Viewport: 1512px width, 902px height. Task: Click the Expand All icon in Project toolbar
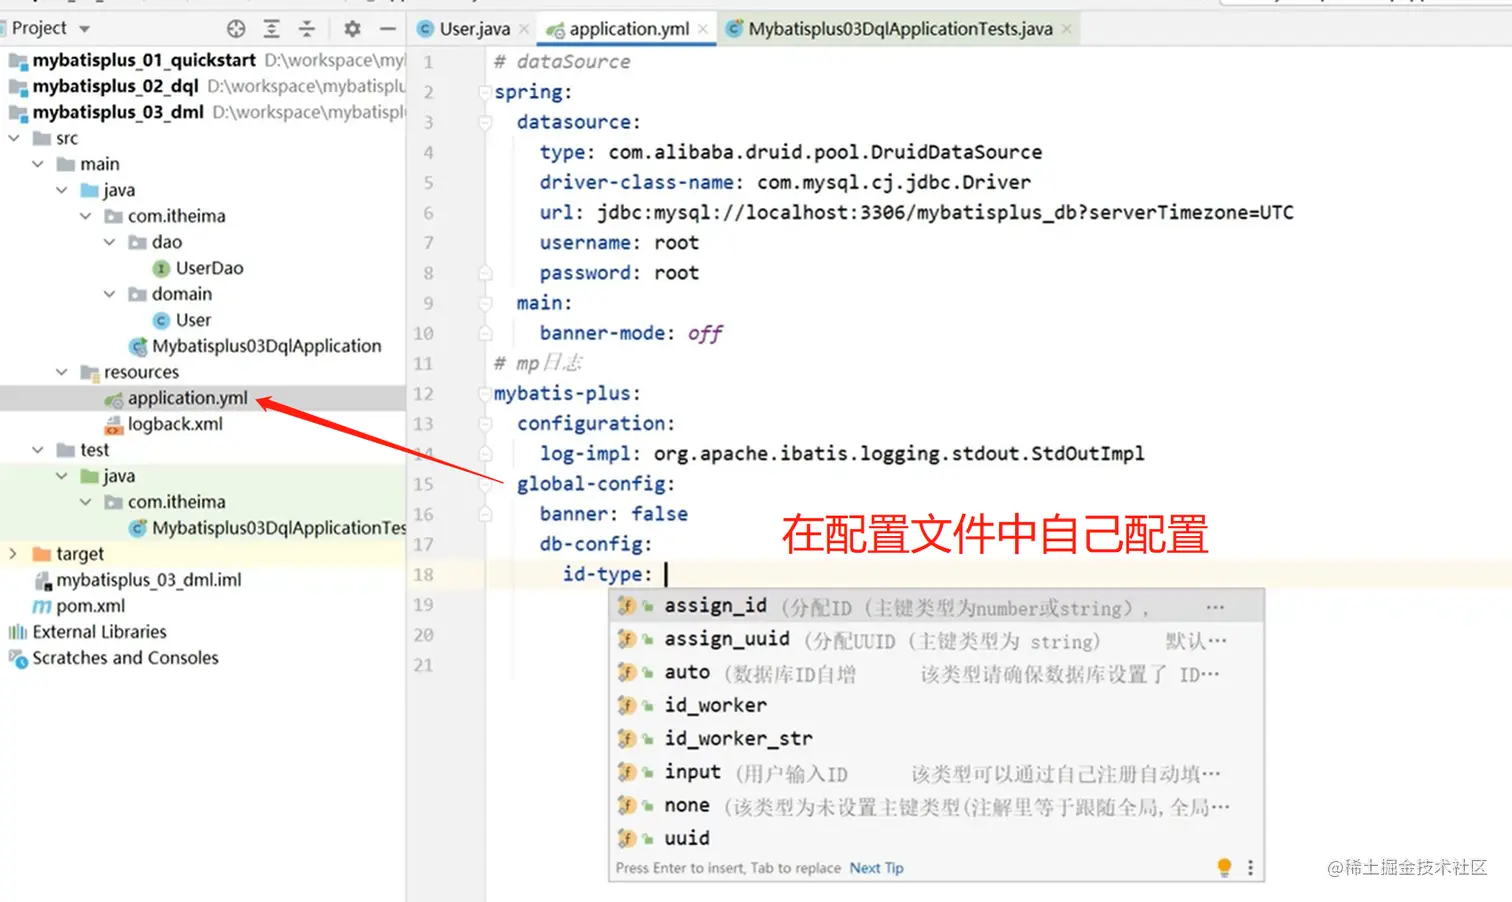tap(271, 29)
